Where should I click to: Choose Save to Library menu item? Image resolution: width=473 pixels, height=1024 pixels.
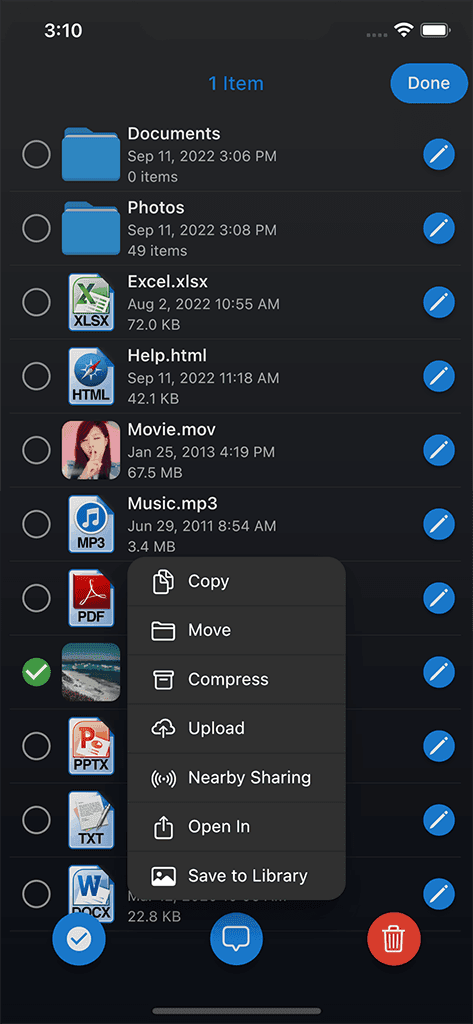(236, 876)
